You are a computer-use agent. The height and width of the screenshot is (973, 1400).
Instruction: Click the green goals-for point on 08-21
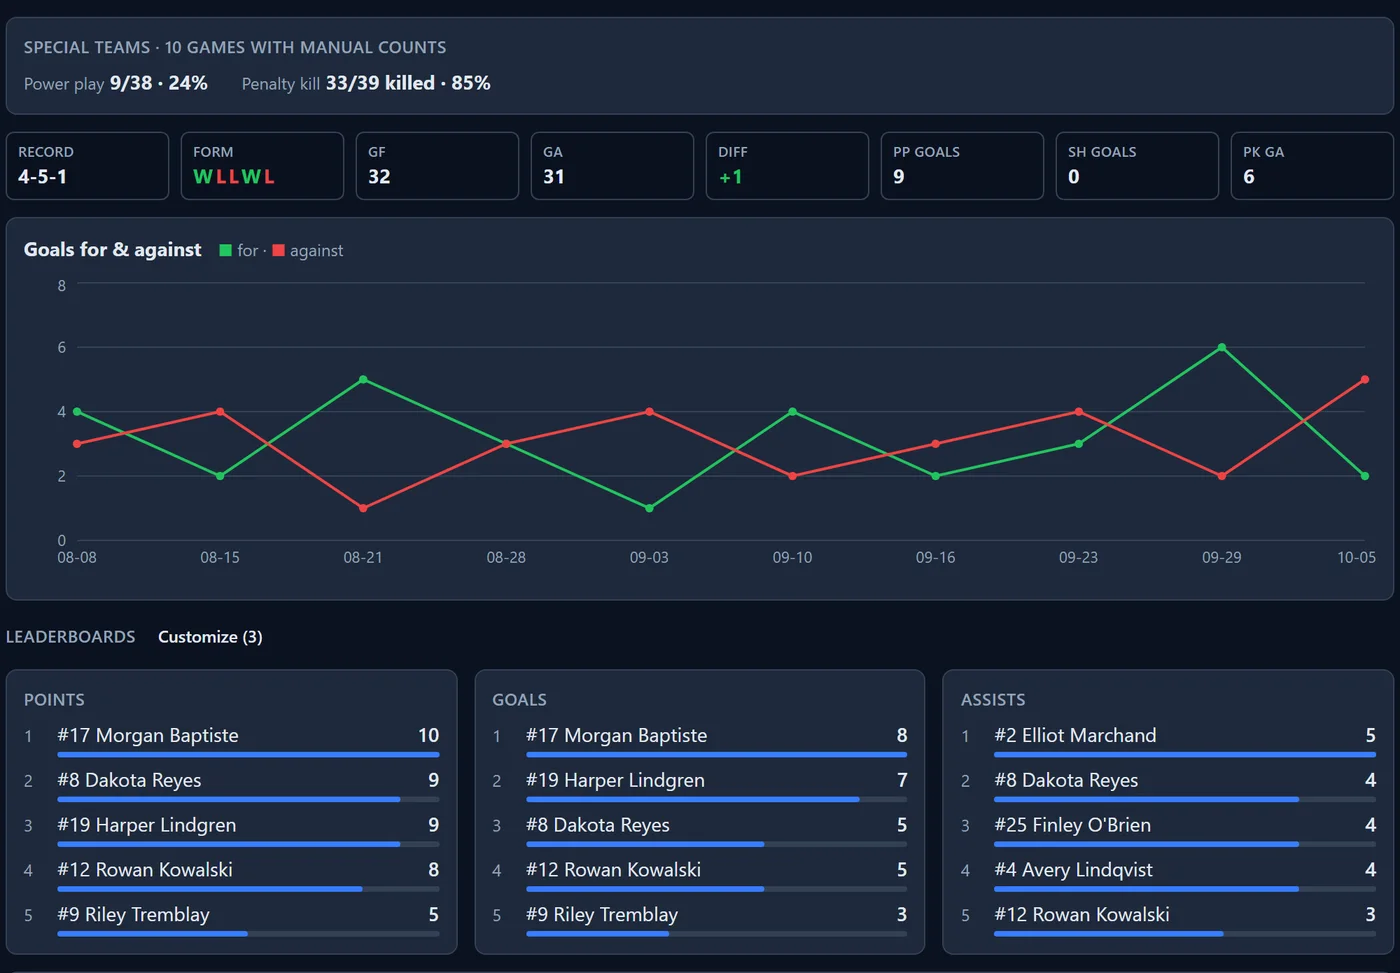[363, 380]
